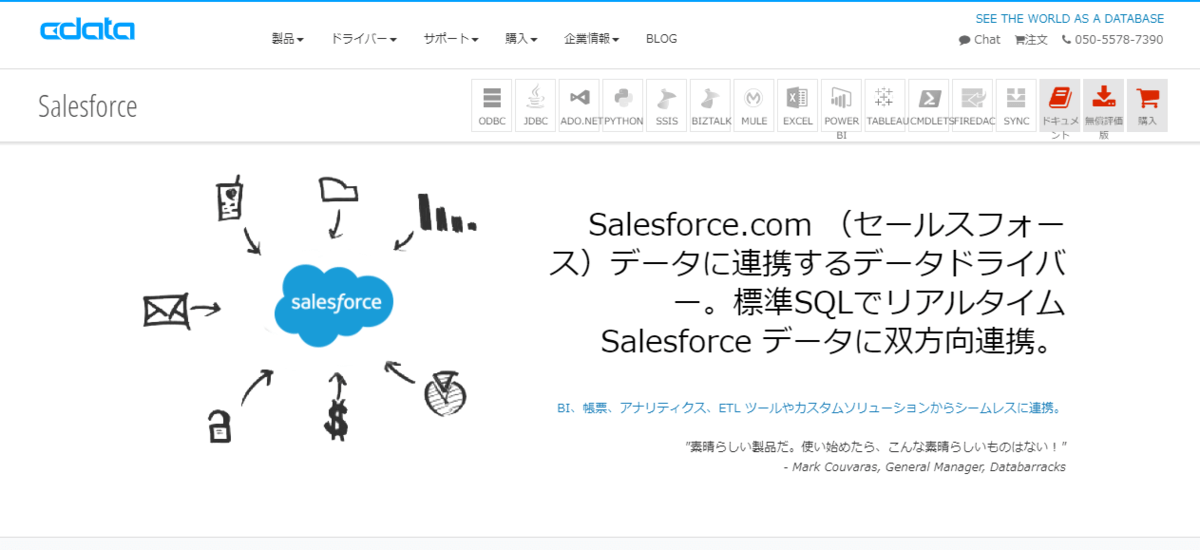Click the SEE THE WORLD AS A DATABASE tagline
This screenshot has width=1200, height=550.
click(1070, 19)
